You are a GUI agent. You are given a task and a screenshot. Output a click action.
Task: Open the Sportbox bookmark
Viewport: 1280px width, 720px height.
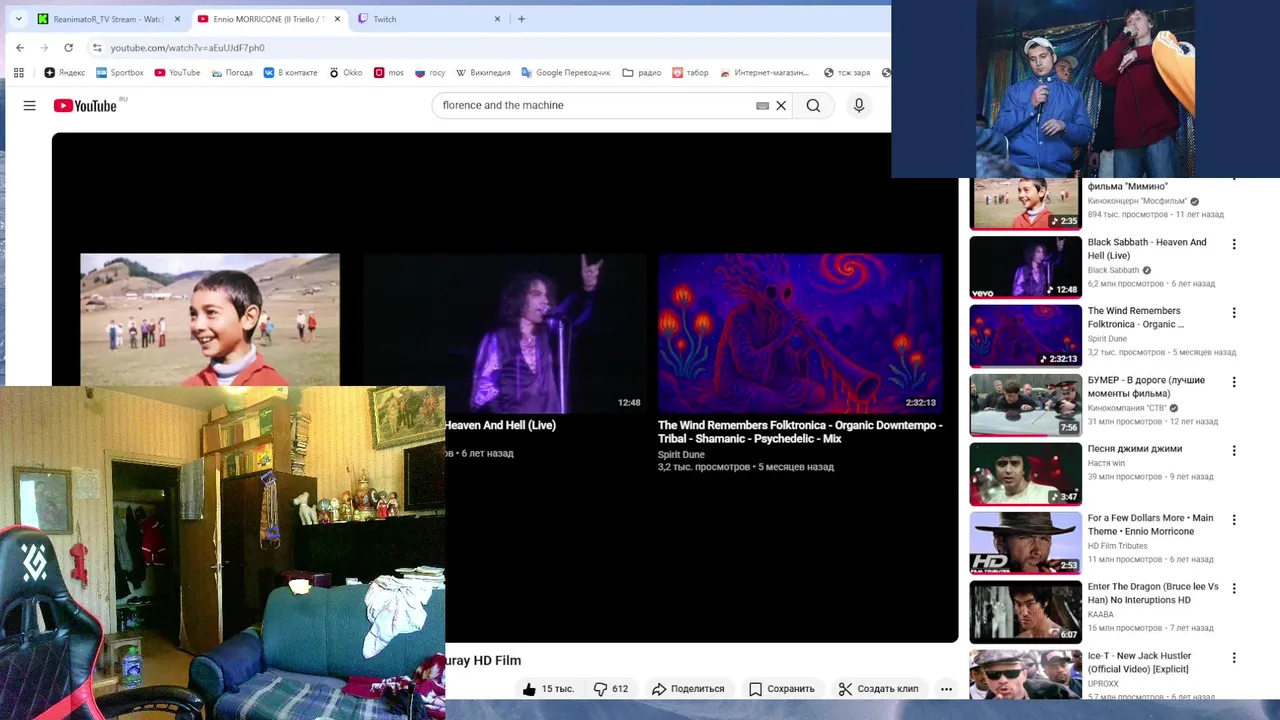(x=120, y=72)
